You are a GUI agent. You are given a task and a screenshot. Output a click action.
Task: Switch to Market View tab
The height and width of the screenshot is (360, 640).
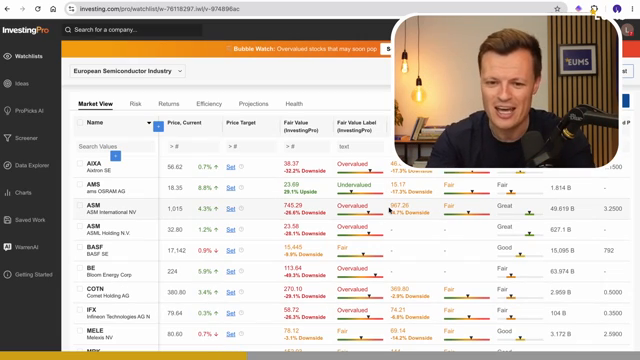[x=96, y=104]
